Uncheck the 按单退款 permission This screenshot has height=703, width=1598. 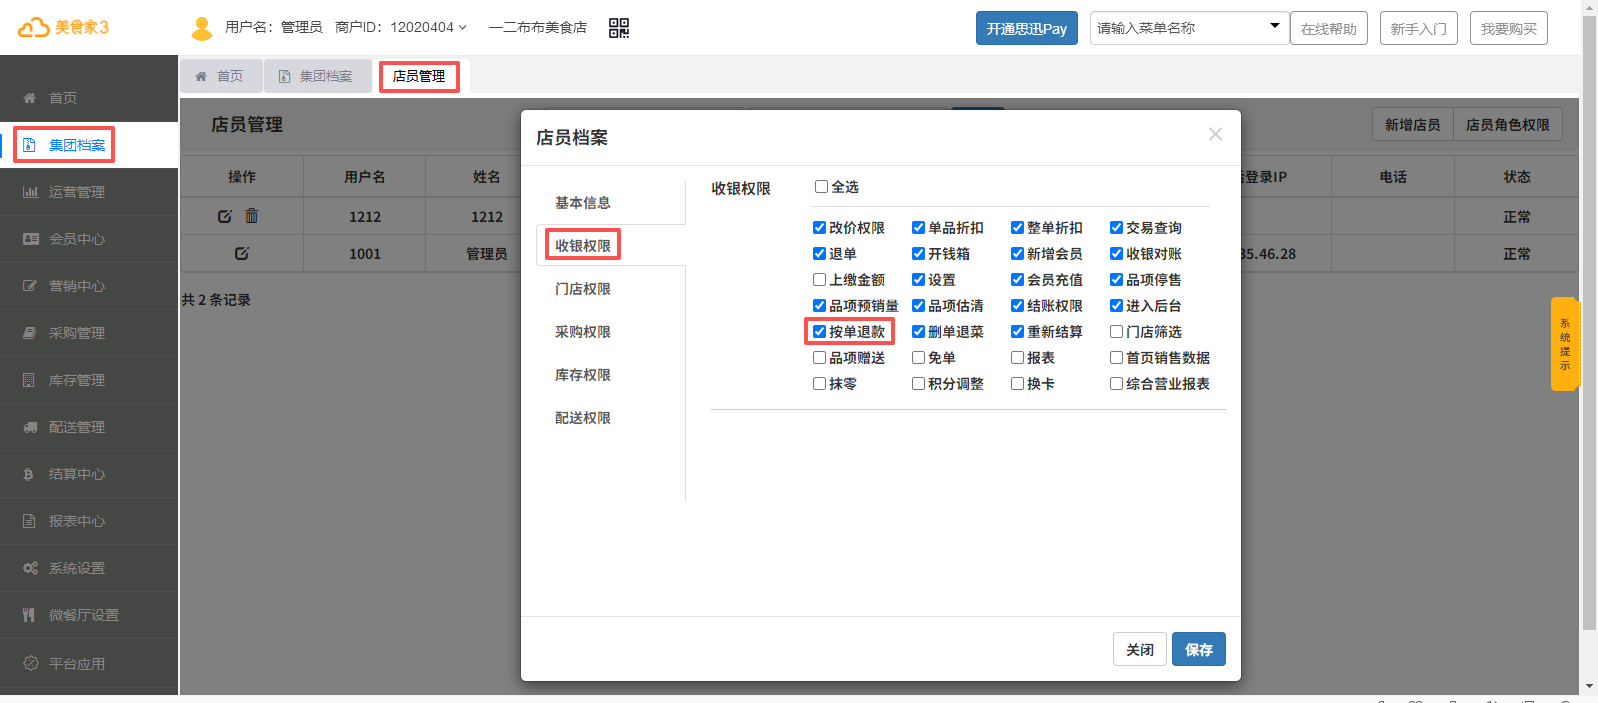click(x=819, y=332)
